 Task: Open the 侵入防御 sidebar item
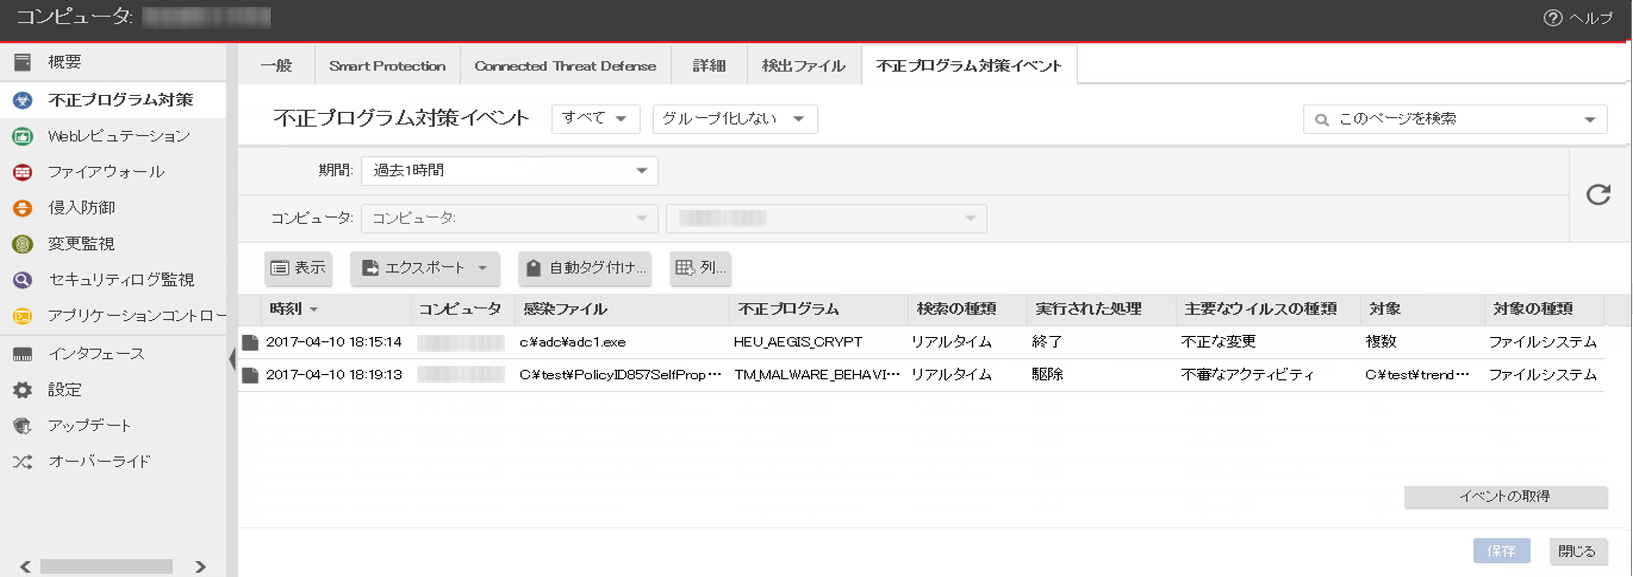pyautogui.click(x=81, y=208)
